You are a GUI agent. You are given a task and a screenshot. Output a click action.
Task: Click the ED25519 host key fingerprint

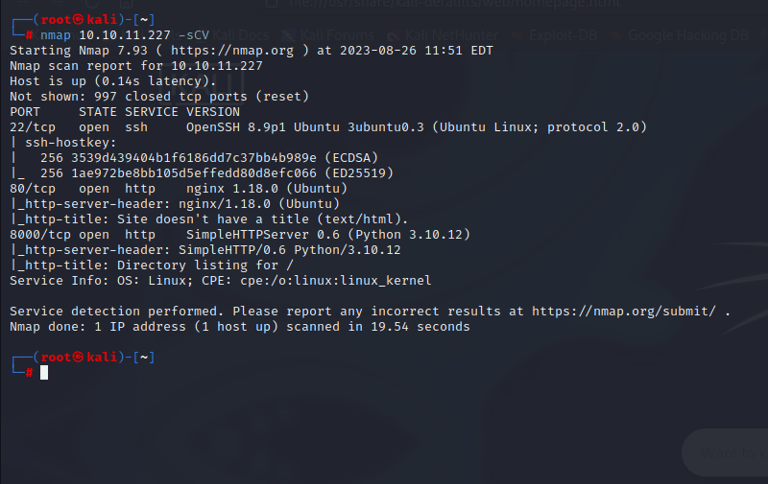tap(190, 173)
